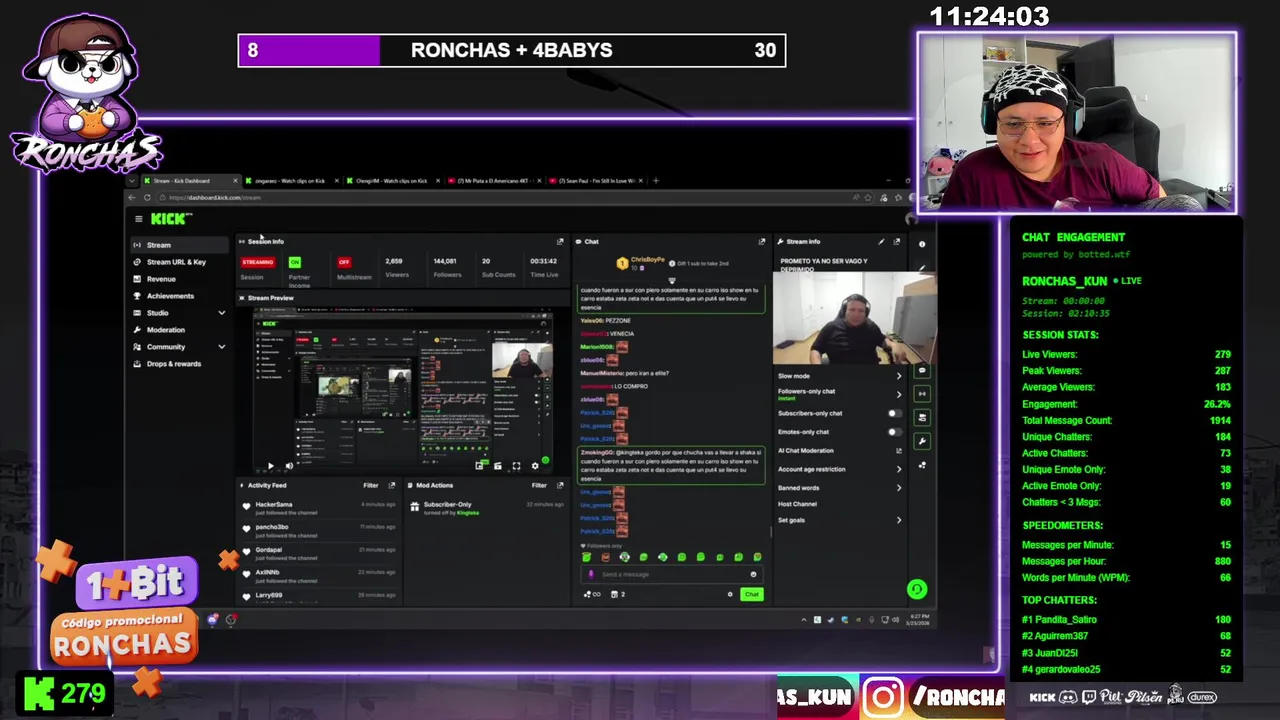Expand the Studio submenu chevron
This screenshot has width=1280, height=720.
[x=221, y=313]
